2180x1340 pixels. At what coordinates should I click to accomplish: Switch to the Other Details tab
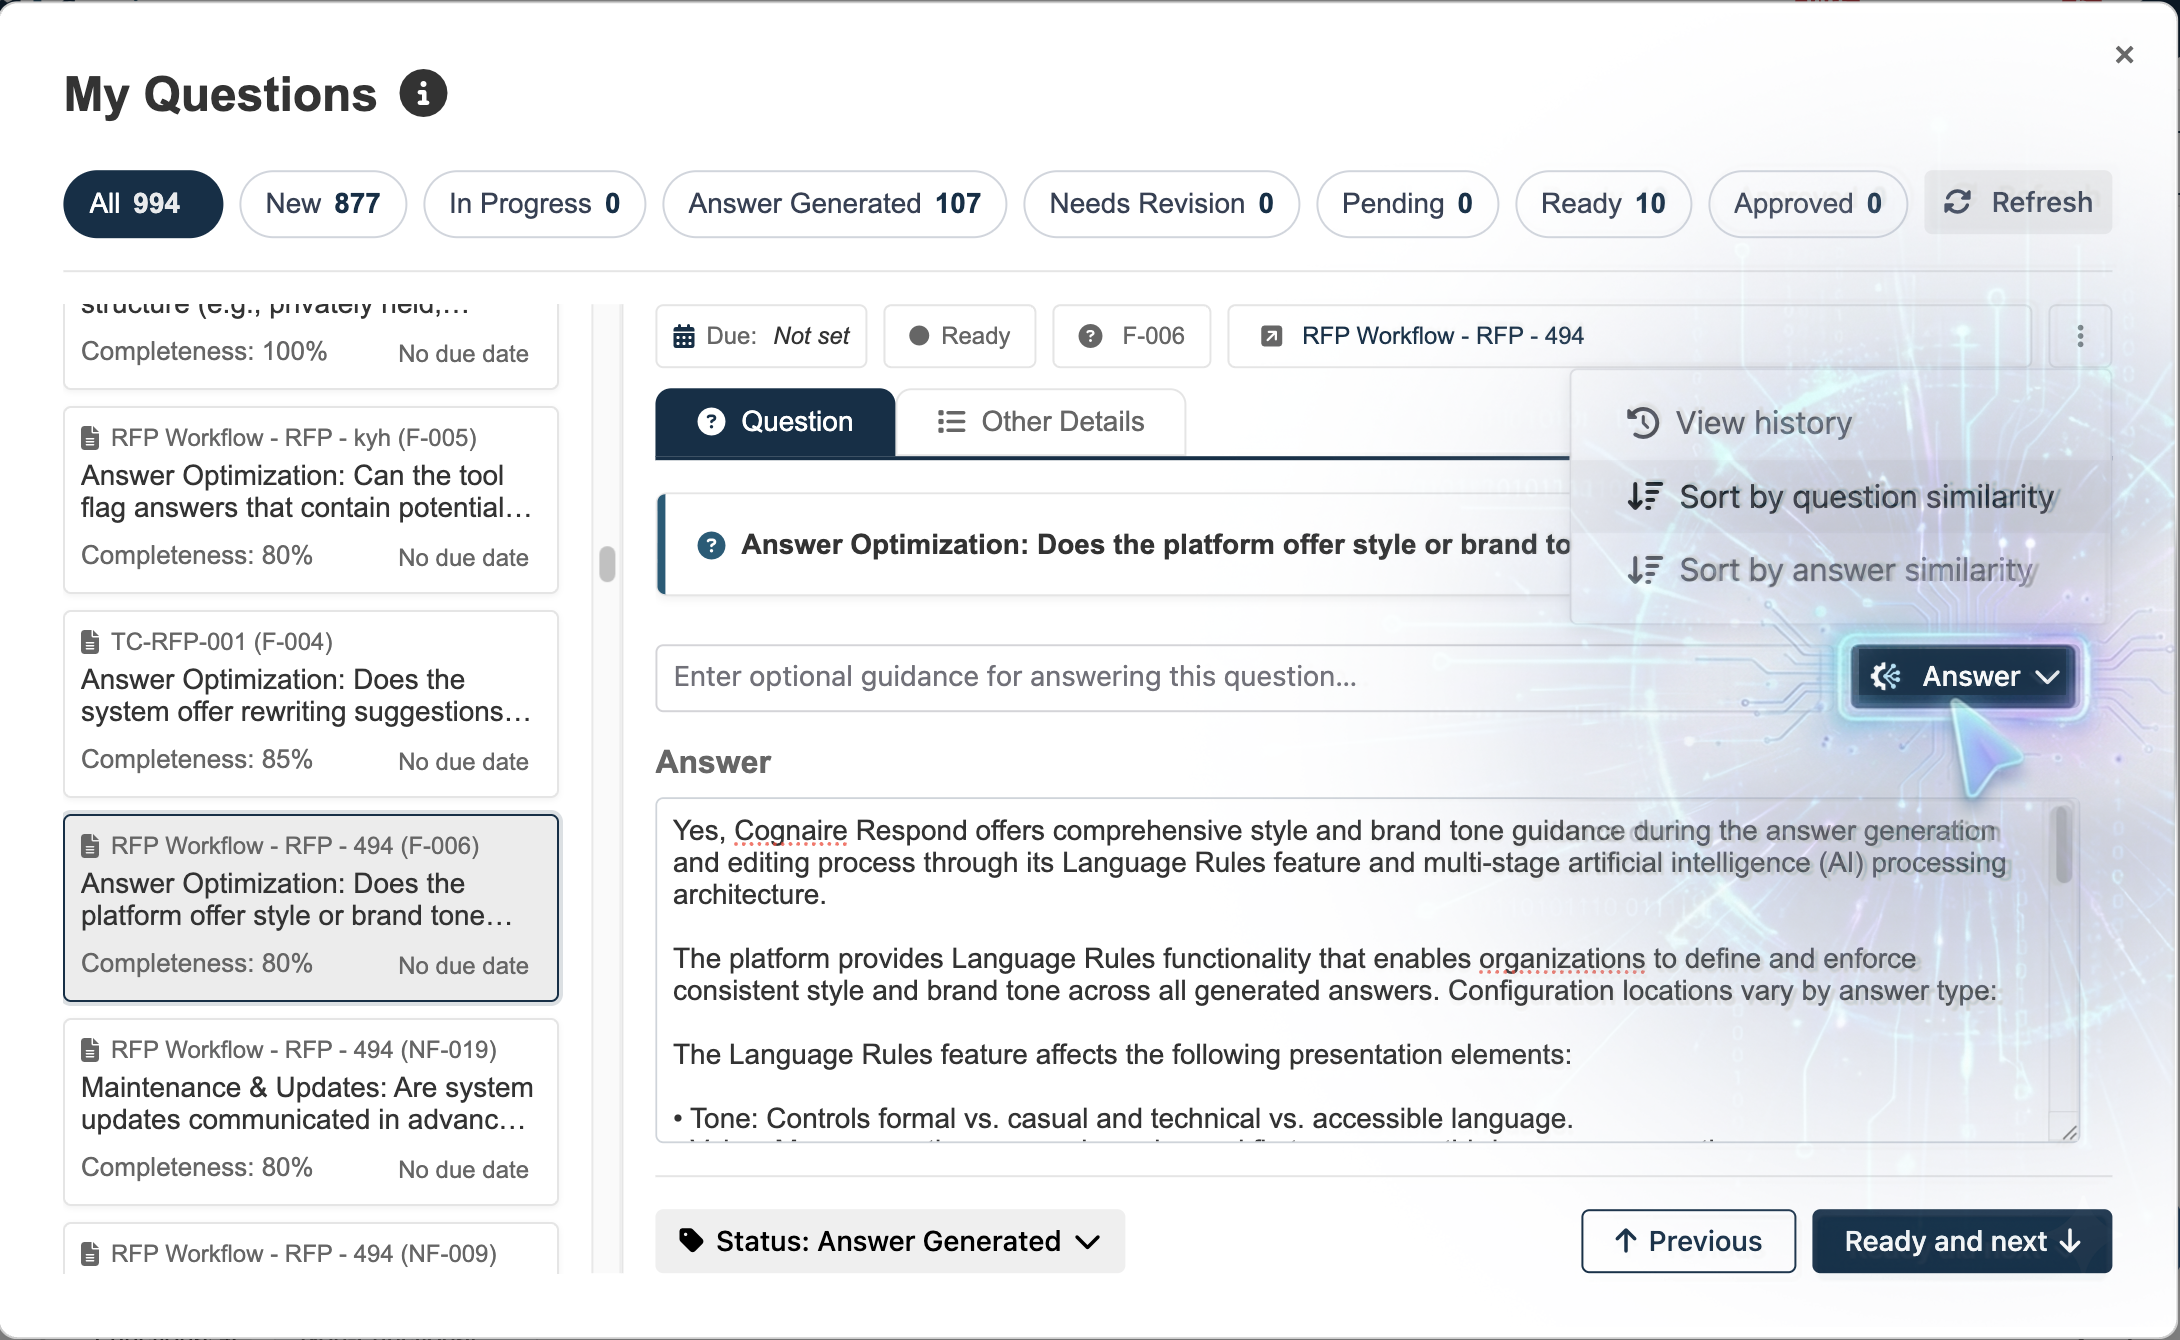click(1040, 421)
